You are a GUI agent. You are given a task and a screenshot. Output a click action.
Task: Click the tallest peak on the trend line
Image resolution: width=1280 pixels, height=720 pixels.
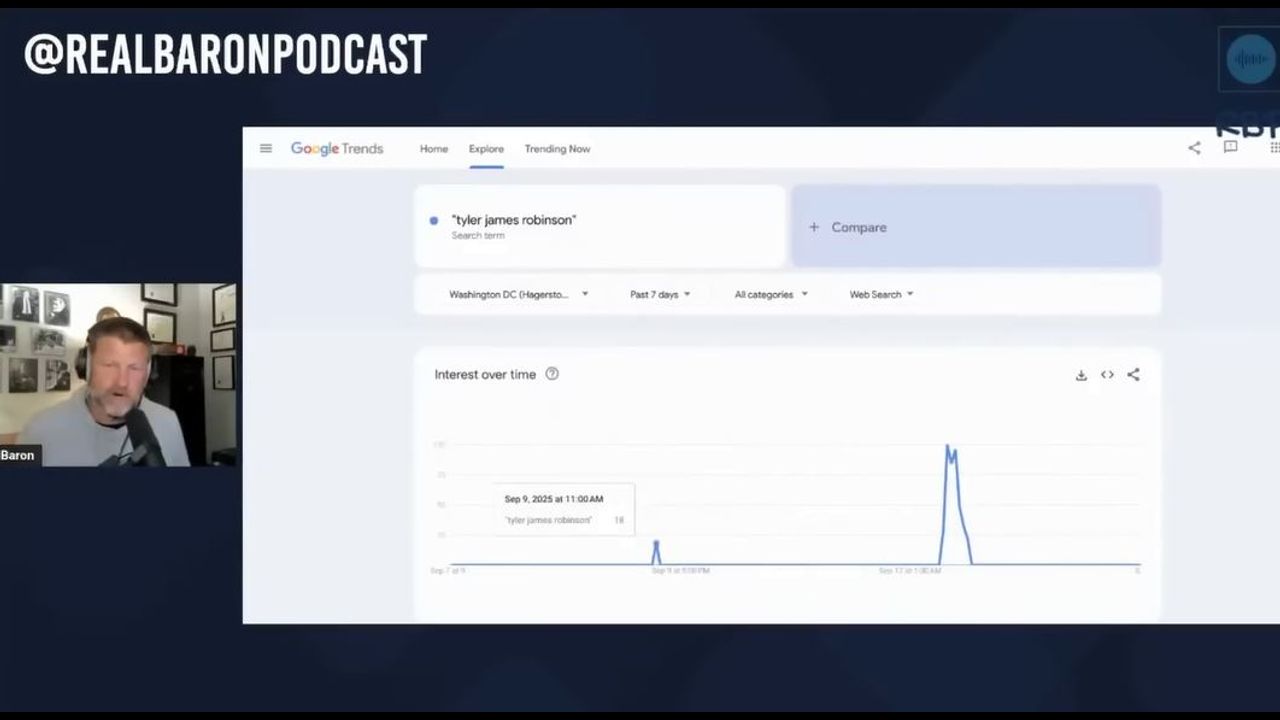[x=947, y=447]
